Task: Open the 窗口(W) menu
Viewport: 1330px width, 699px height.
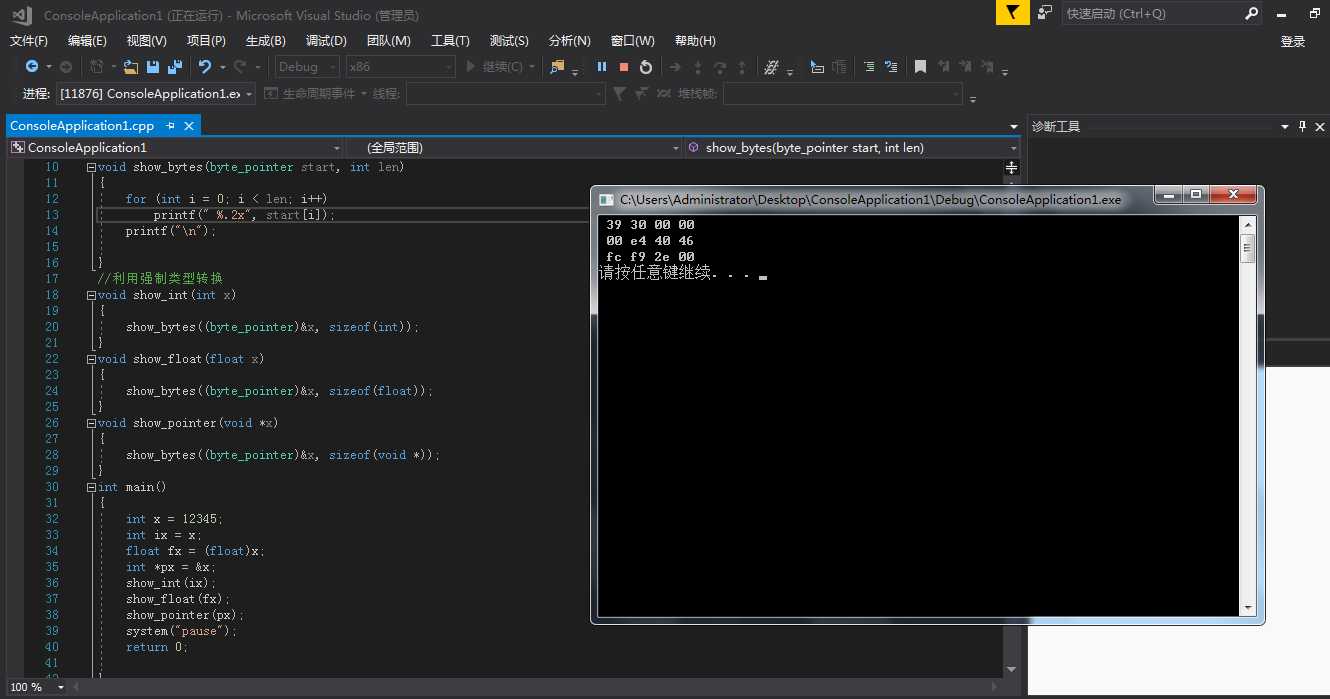Action: (632, 41)
